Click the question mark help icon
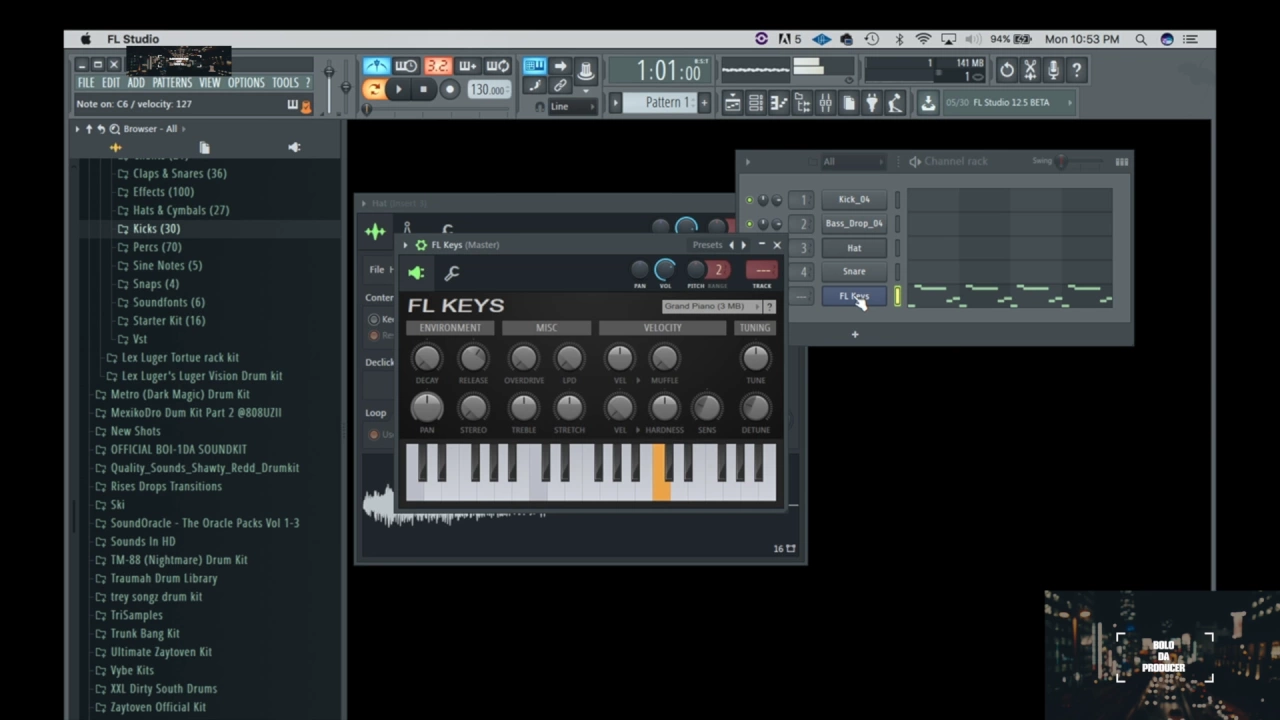This screenshot has width=1280, height=720. coord(1076,69)
